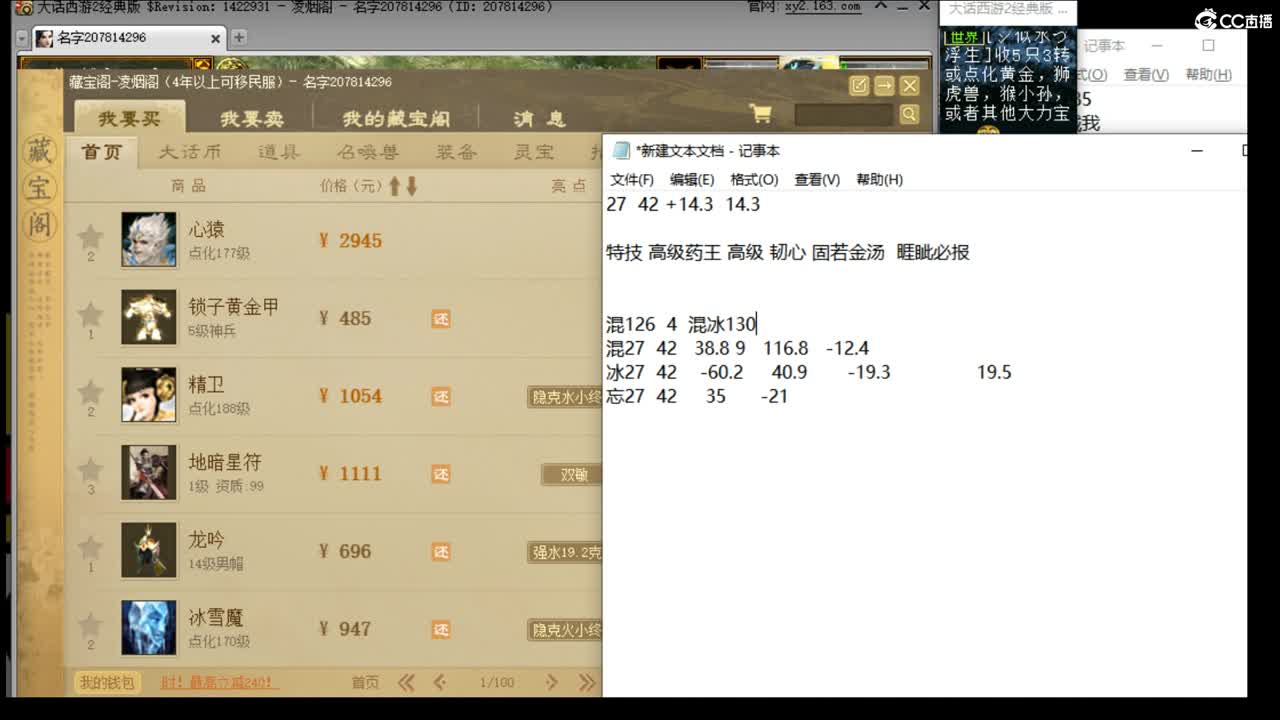1280x720 pixels.
Task: Favorite the 心猿 listing star
Action: tap(91, 237)
